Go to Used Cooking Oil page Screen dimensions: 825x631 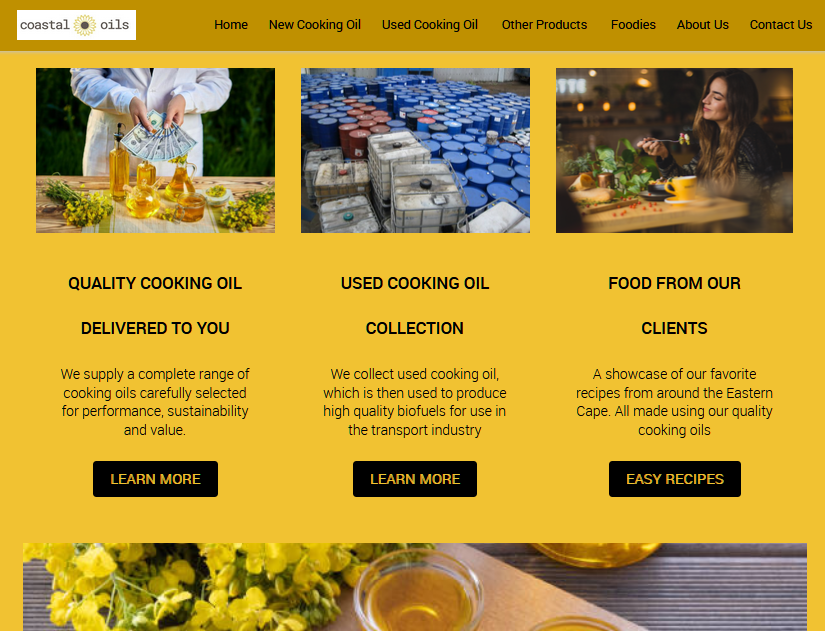[x=430, y=25]
